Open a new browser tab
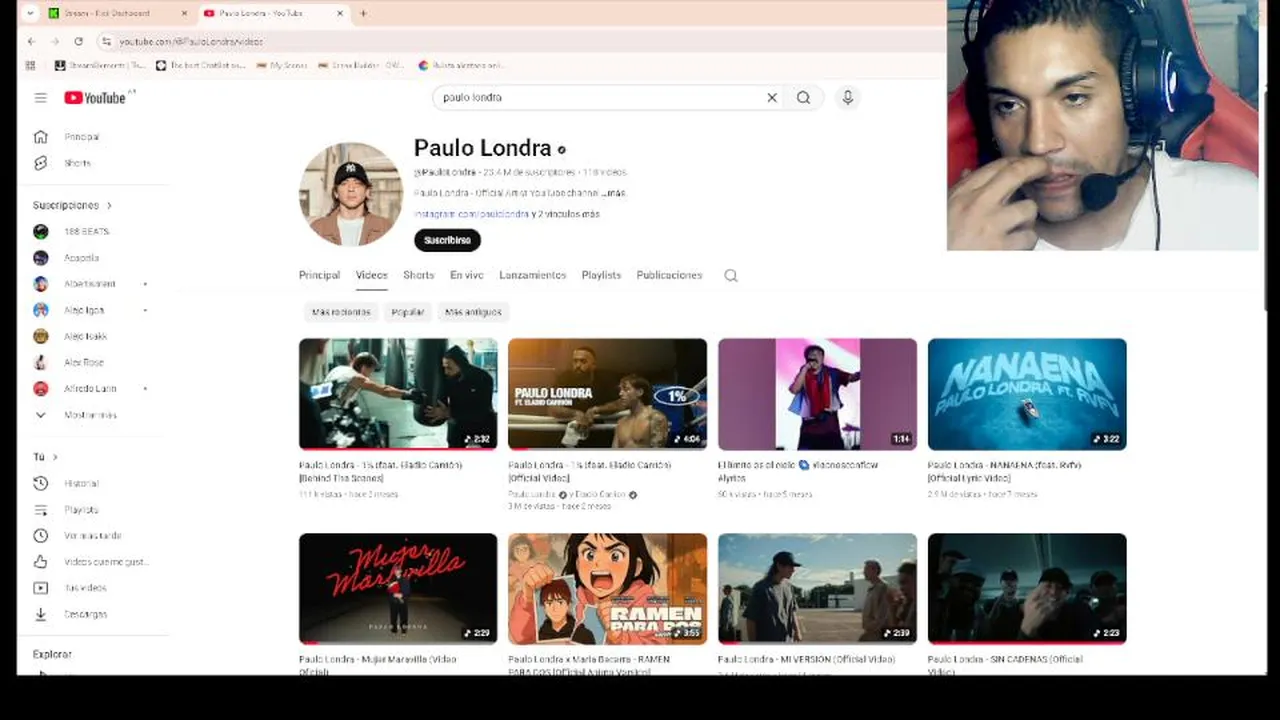The height and width of the screenshot is (720, 1280). pyautogui.click(x=363, y=13)
